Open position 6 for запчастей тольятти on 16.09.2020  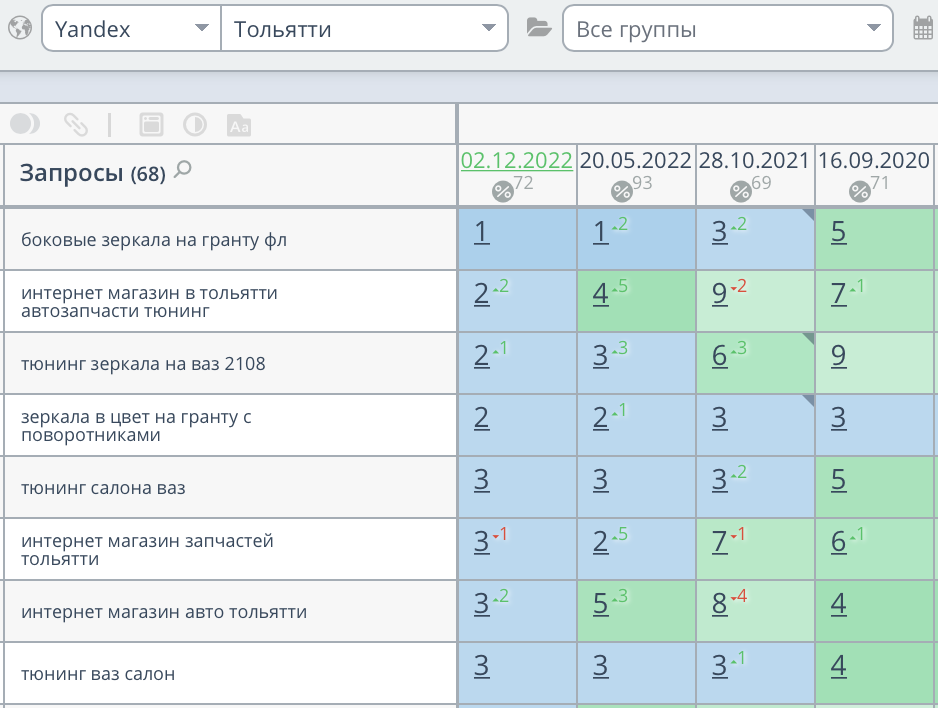(x=839, y=542)
